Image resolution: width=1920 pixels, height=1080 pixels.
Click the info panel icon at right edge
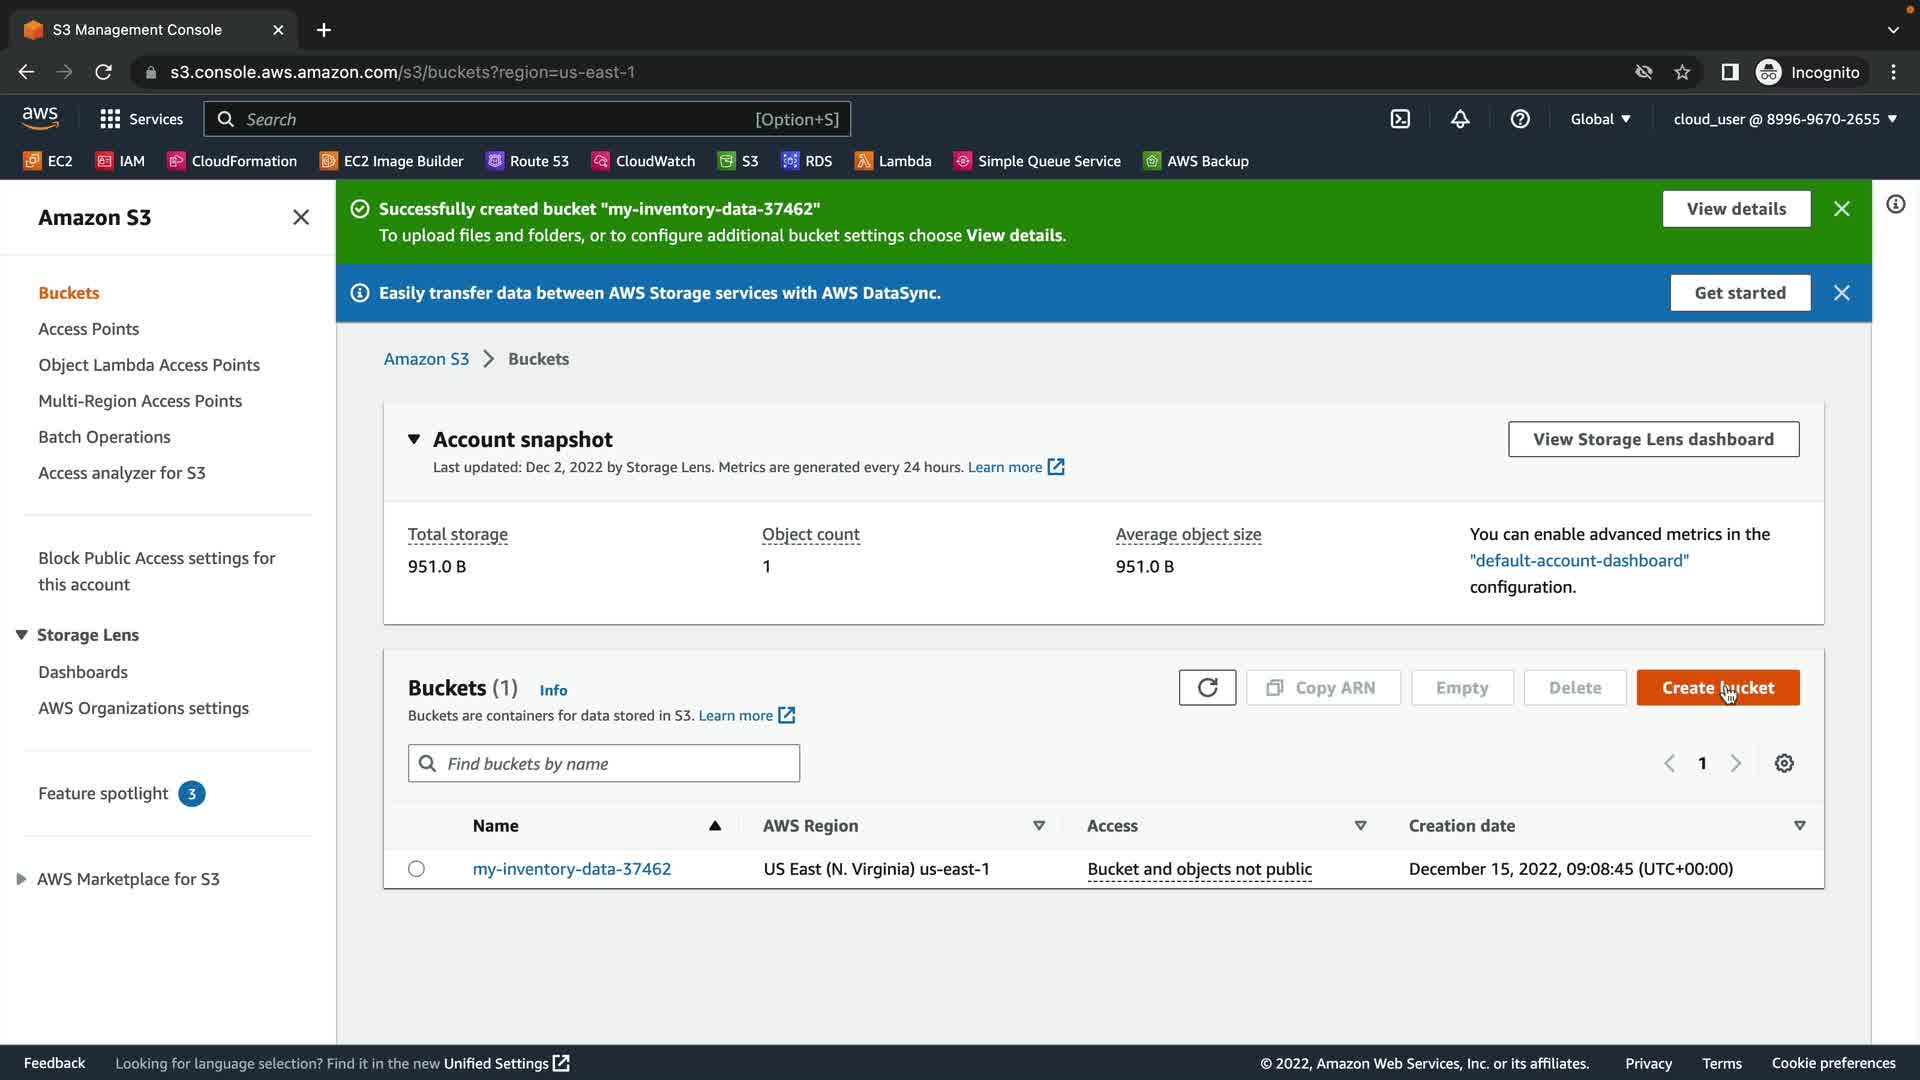[1895, 205]
